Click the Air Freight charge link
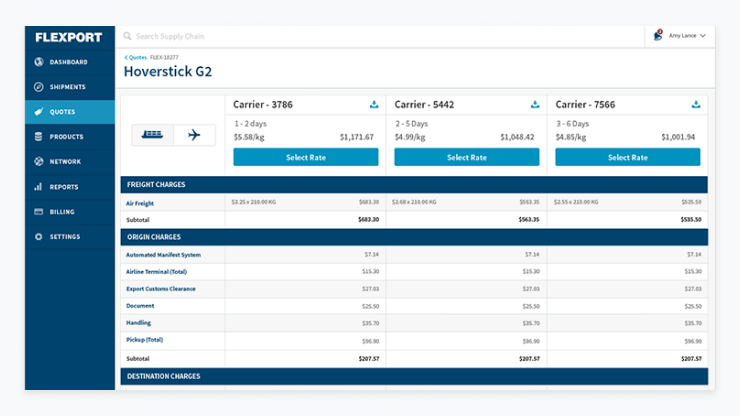 click(140, 204)
